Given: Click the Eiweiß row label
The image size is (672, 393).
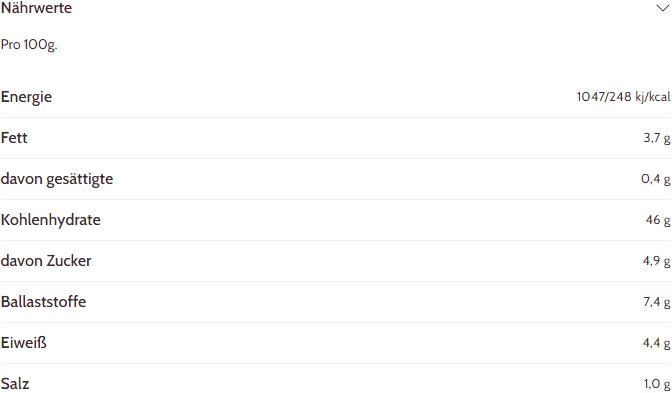Looking at the screenshot, I should (x=24, y=343).
